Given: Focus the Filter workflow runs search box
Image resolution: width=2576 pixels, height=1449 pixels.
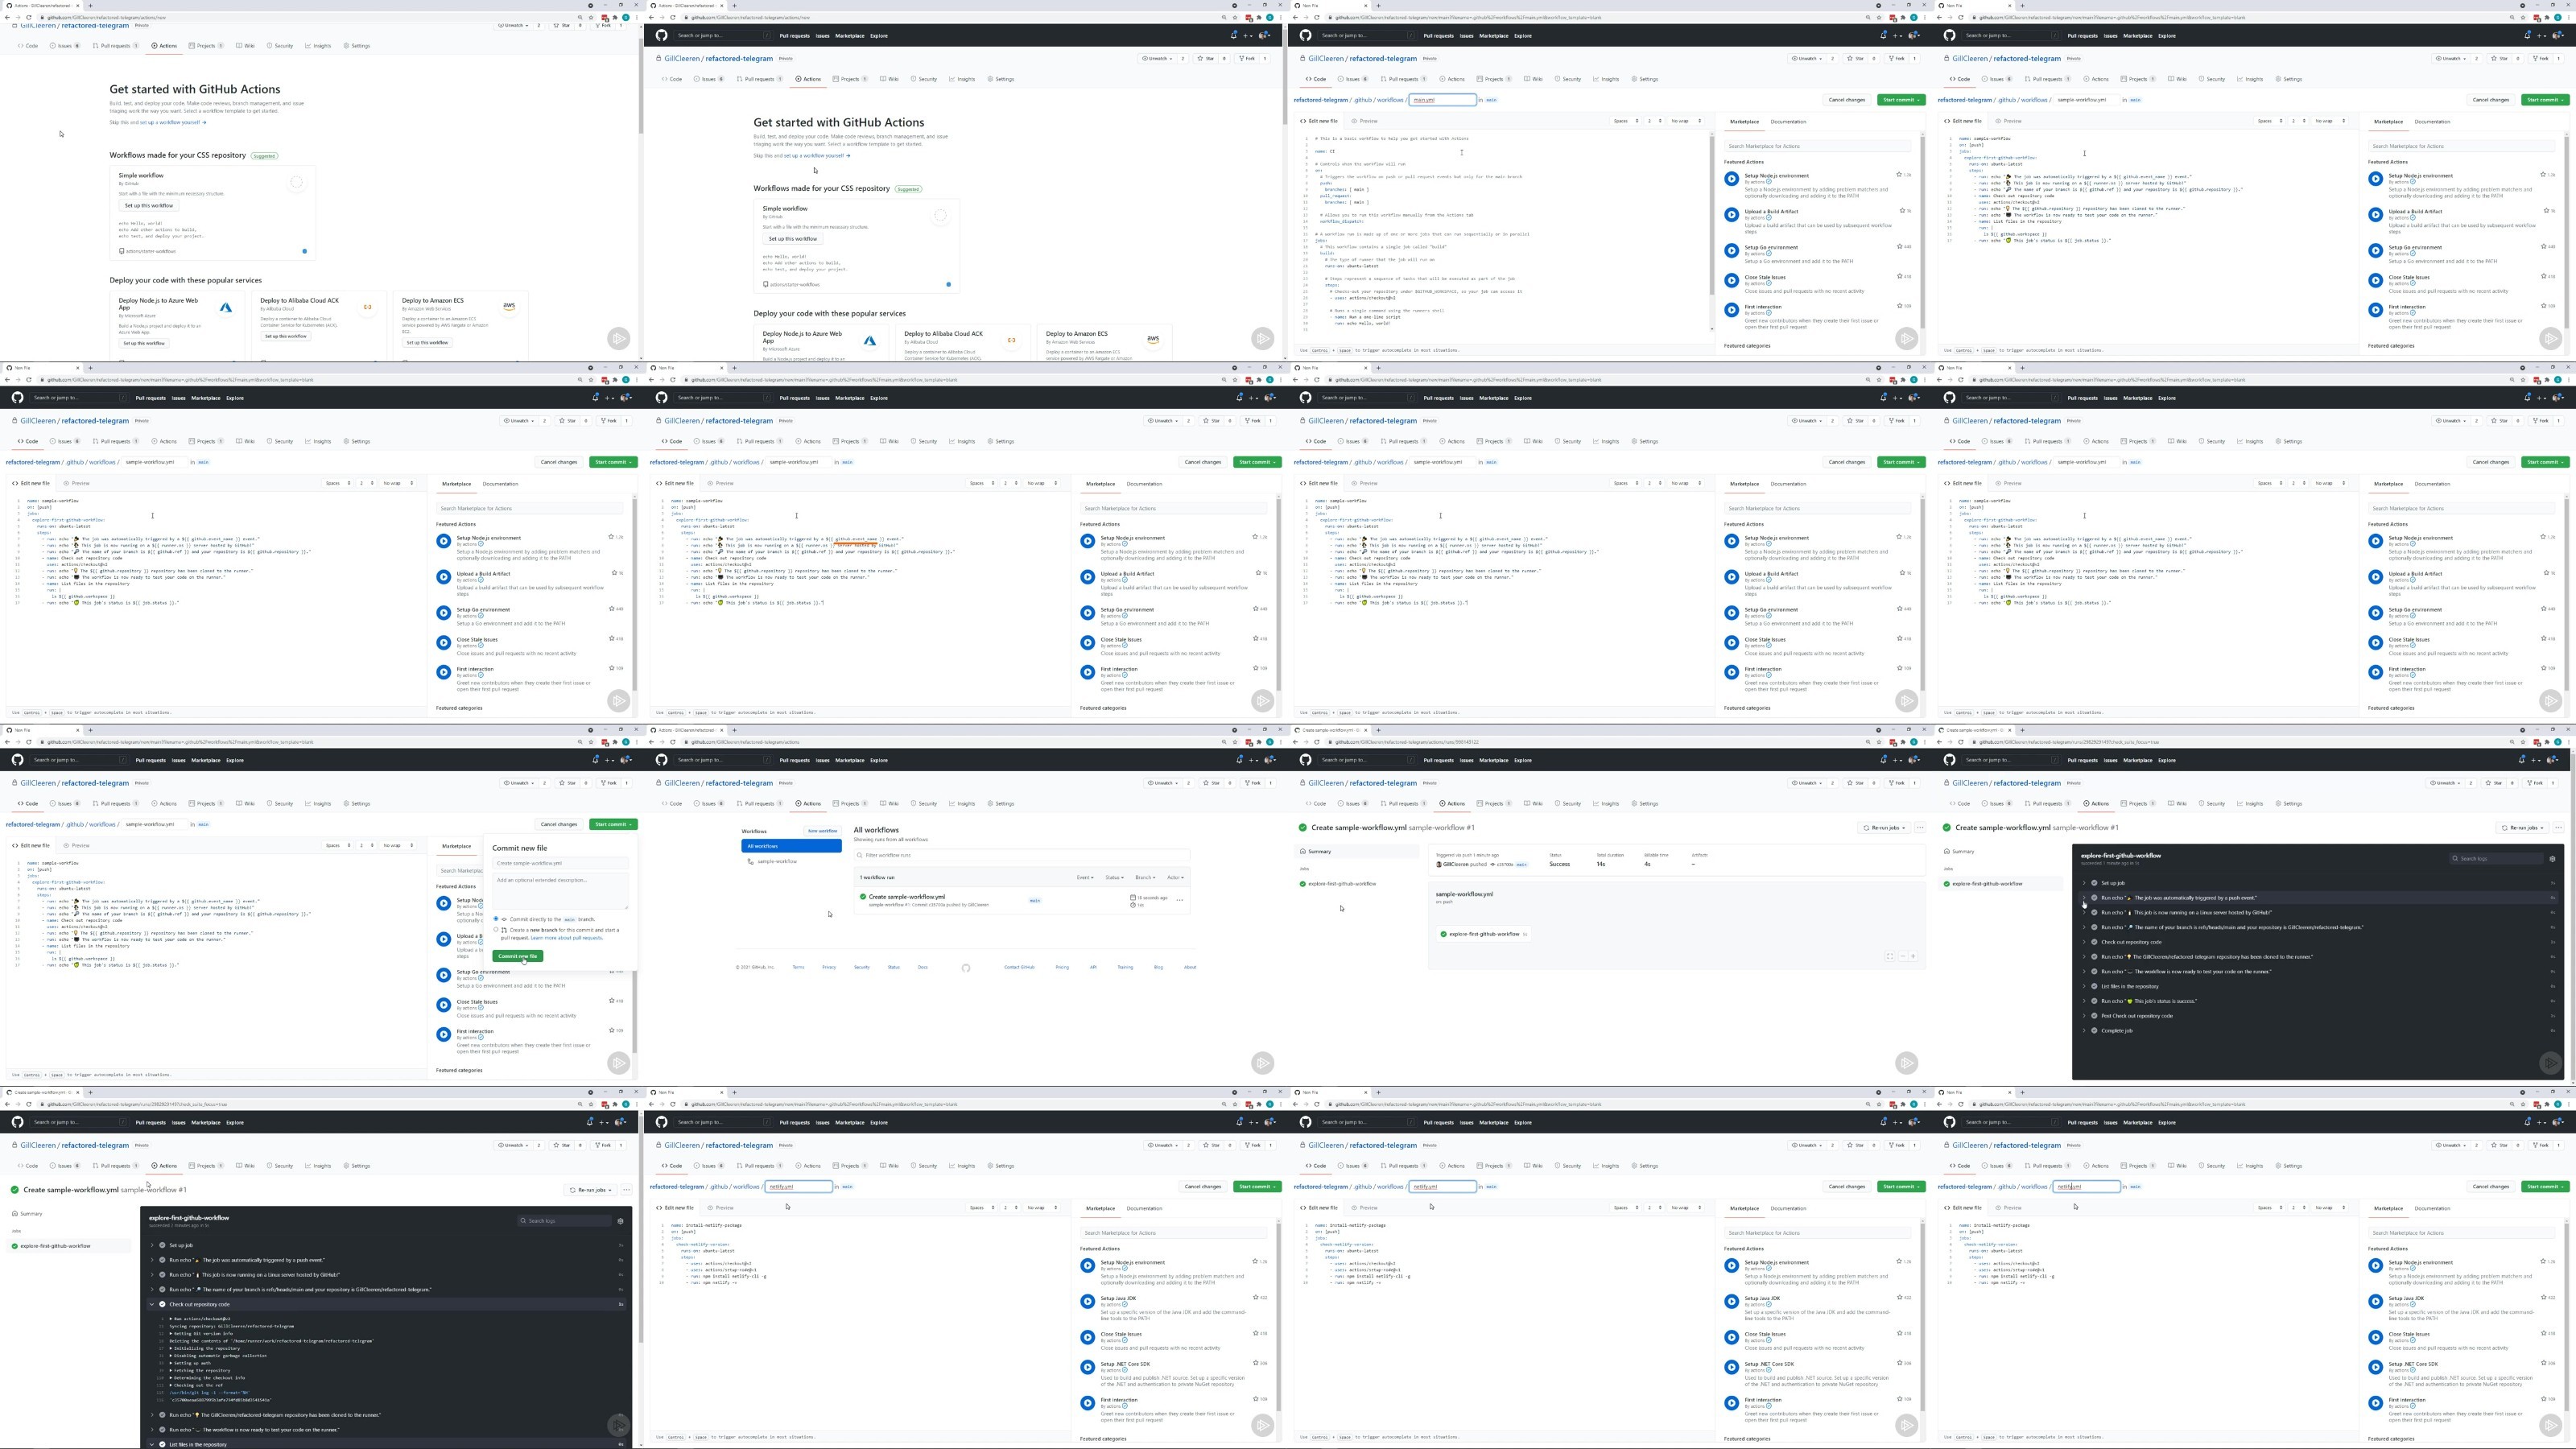Looking at the screenshot, I should (x=1021, y=855).
